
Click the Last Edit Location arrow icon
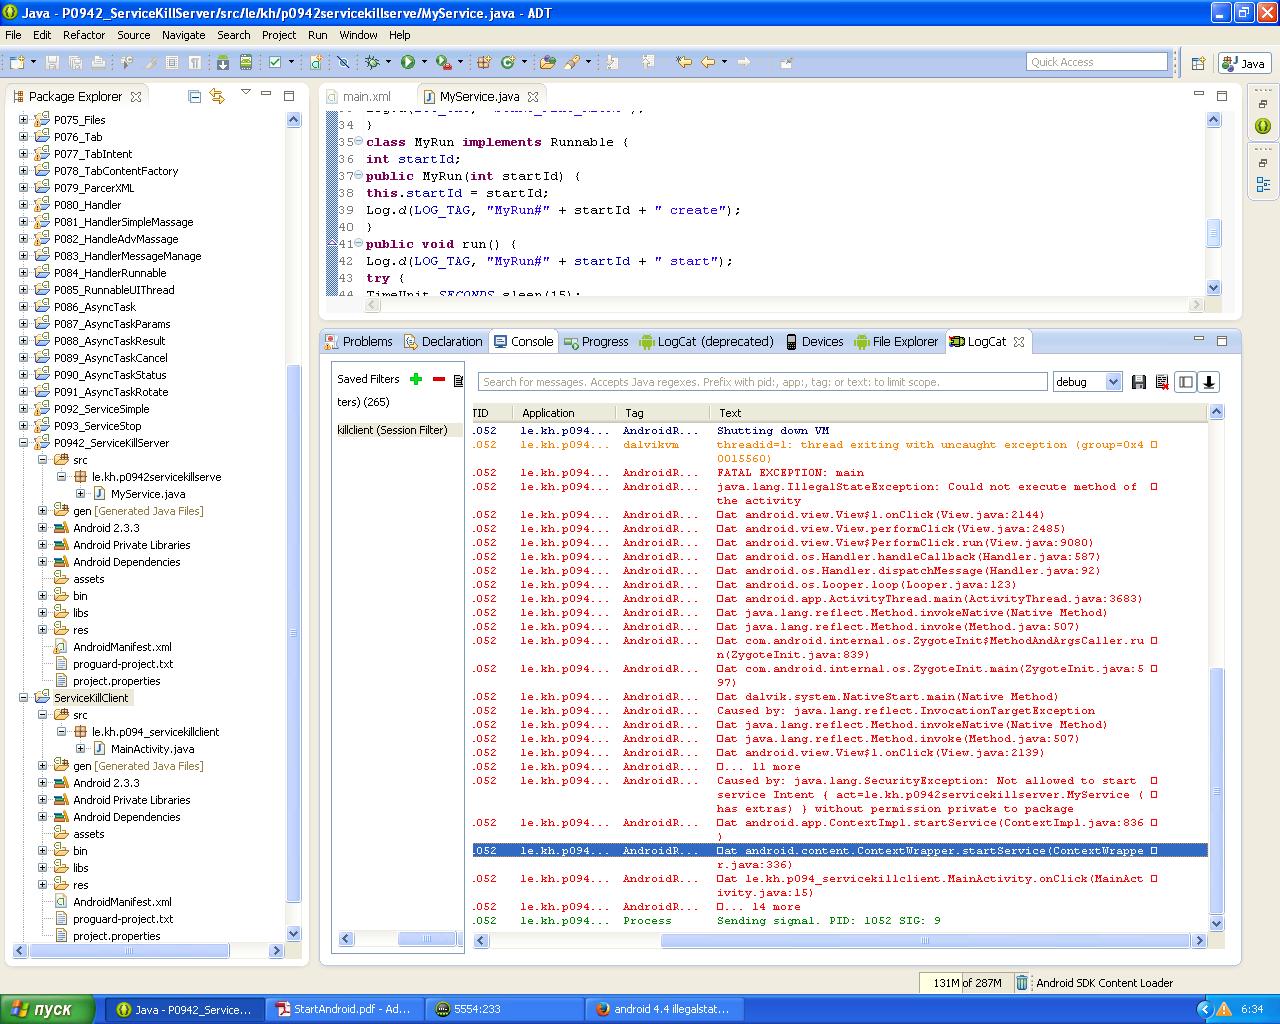pyautogui.click(x=684, y=62)
